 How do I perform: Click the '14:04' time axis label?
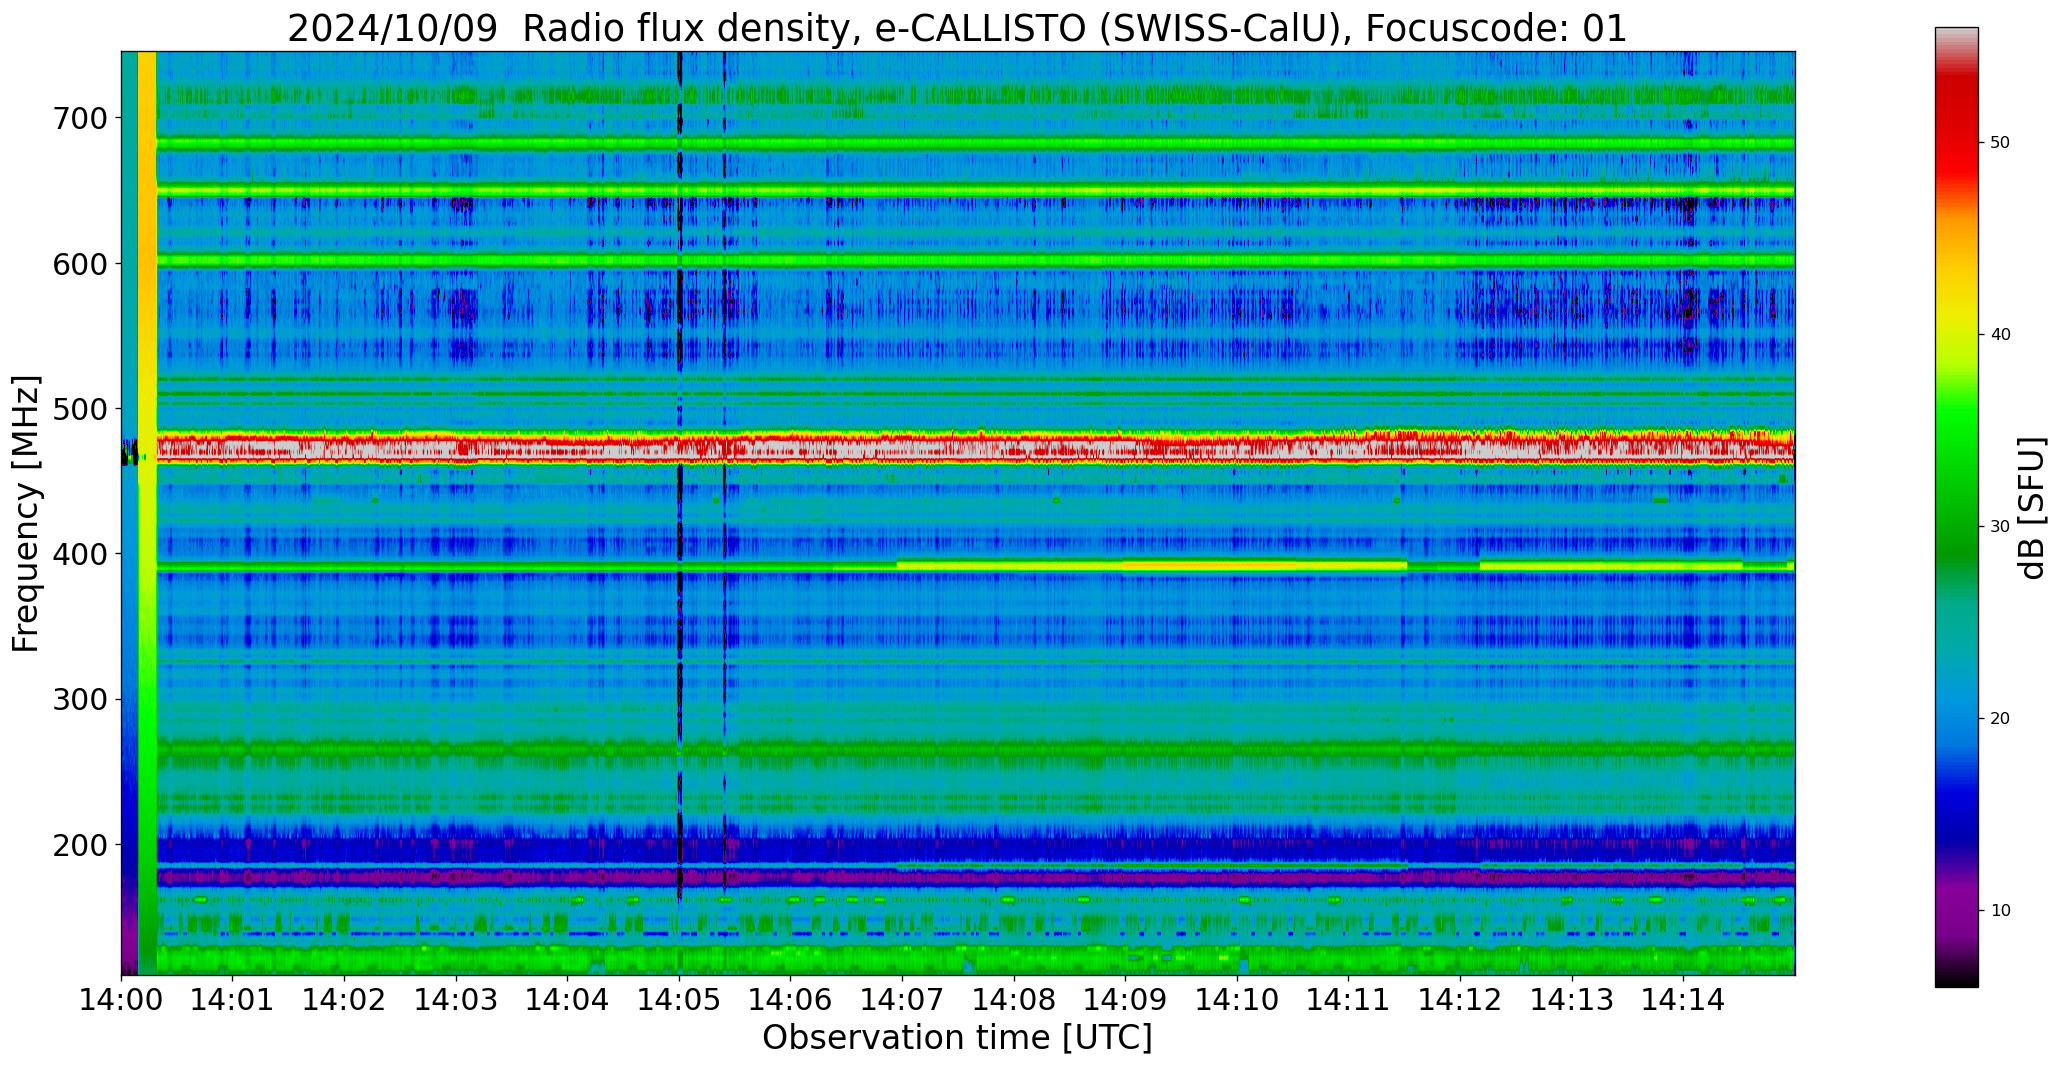[x=568, y=998]
